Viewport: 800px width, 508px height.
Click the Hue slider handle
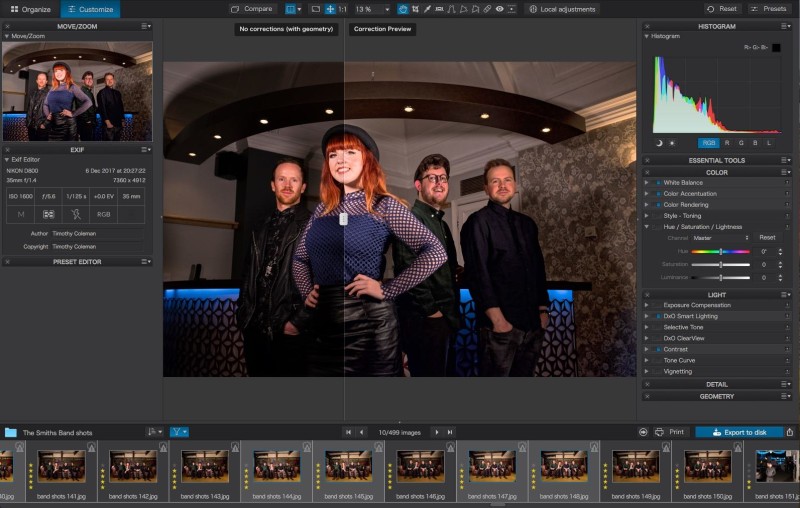point(721,251)
